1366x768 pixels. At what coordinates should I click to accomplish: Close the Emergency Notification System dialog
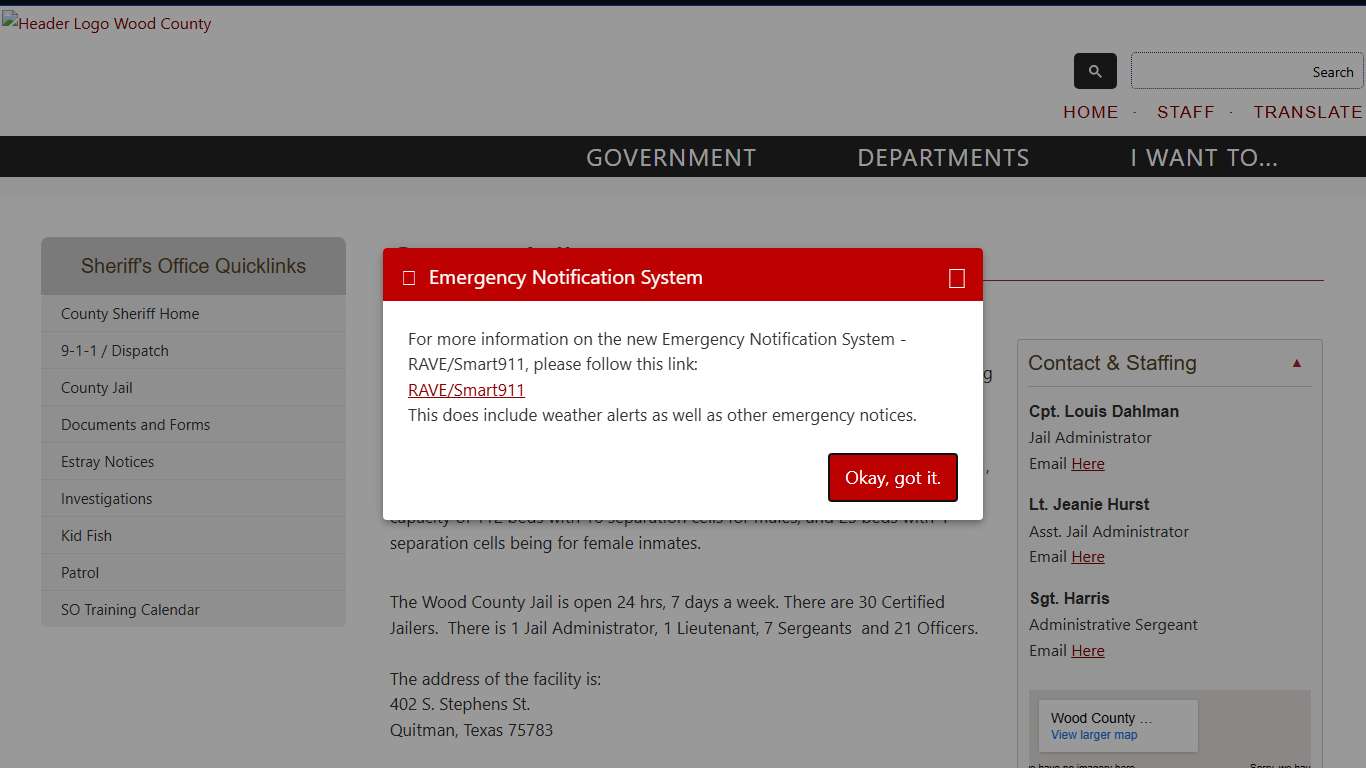pos(956,278)
